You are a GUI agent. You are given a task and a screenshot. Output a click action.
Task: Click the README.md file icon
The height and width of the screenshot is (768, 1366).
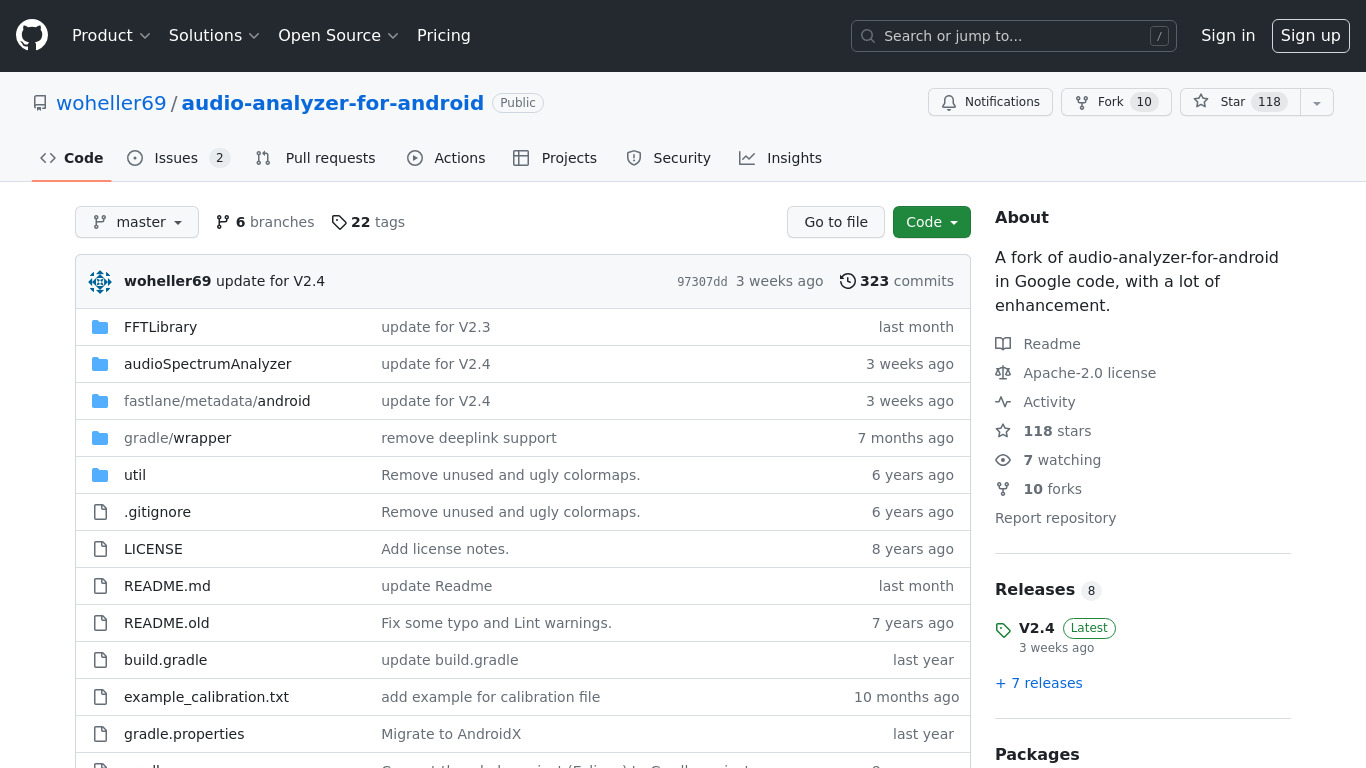click(x=100, y=586)
